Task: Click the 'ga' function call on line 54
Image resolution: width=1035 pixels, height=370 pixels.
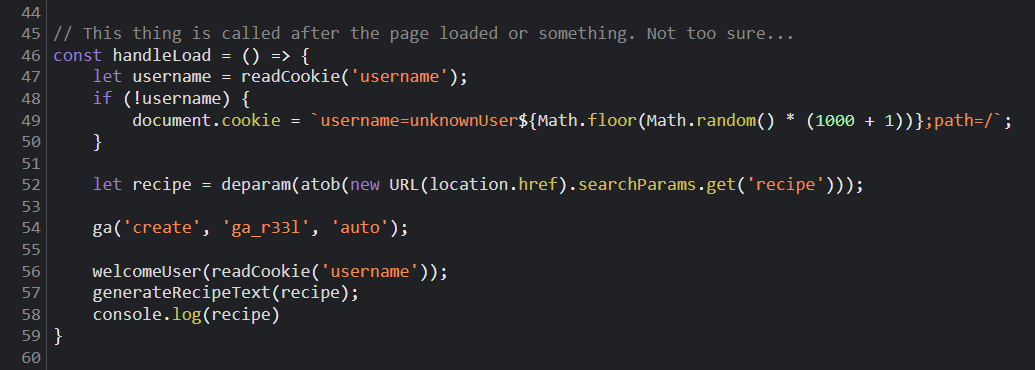Action: (x=103, y=229)
